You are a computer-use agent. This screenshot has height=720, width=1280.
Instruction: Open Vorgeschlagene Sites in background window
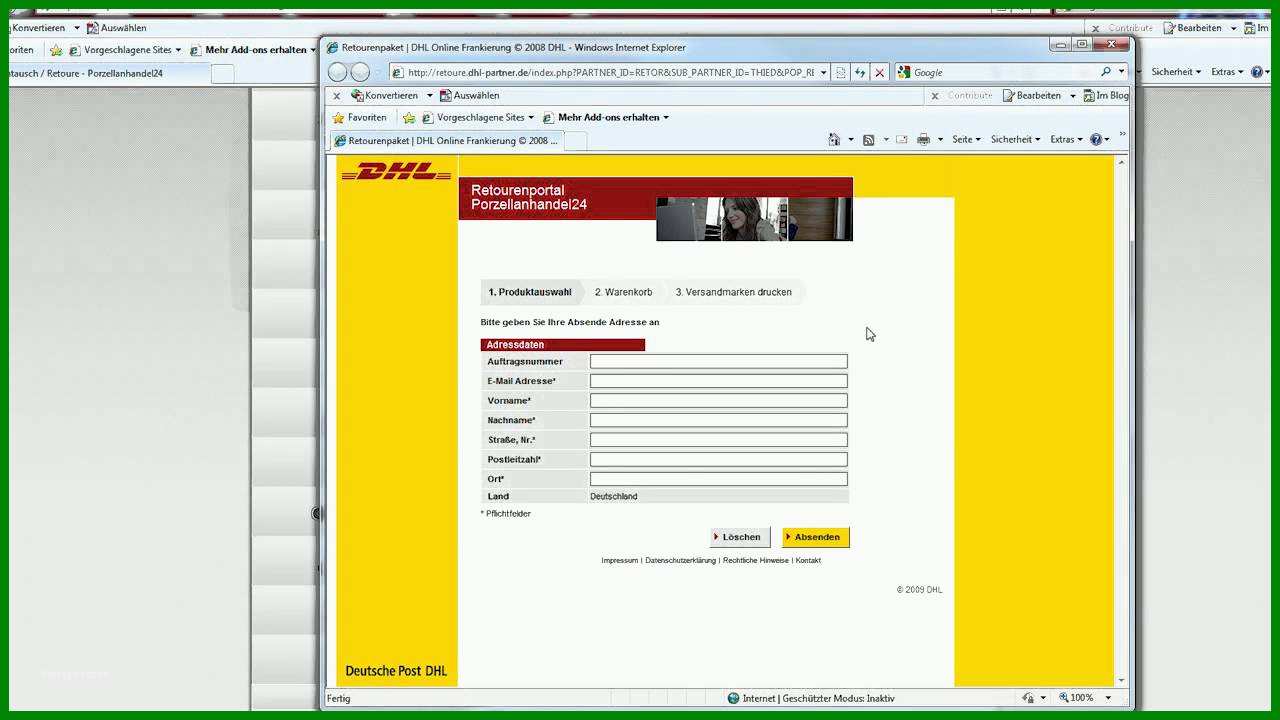pyautogui.click(x=125, y=50)
